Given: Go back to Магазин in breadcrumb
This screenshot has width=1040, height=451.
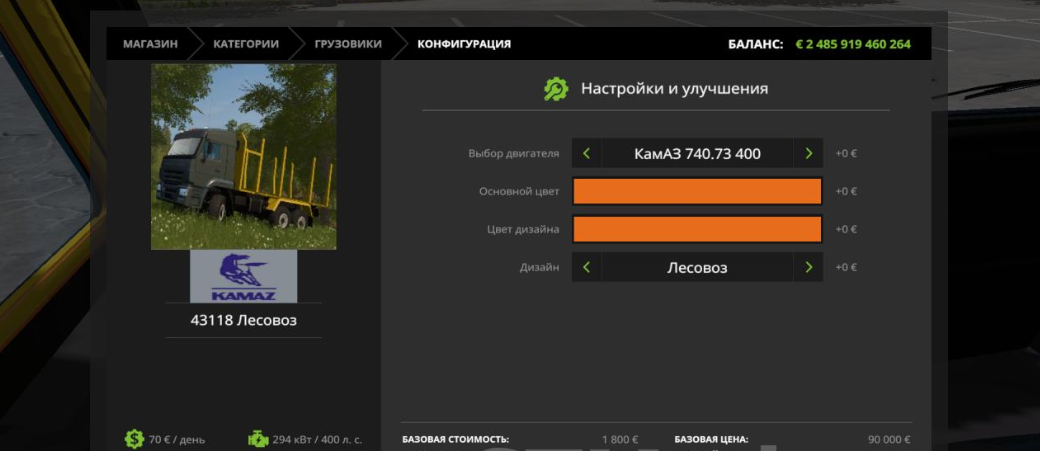Looking at the screenshot, I should pyautogui.click(x=150, y=44).
